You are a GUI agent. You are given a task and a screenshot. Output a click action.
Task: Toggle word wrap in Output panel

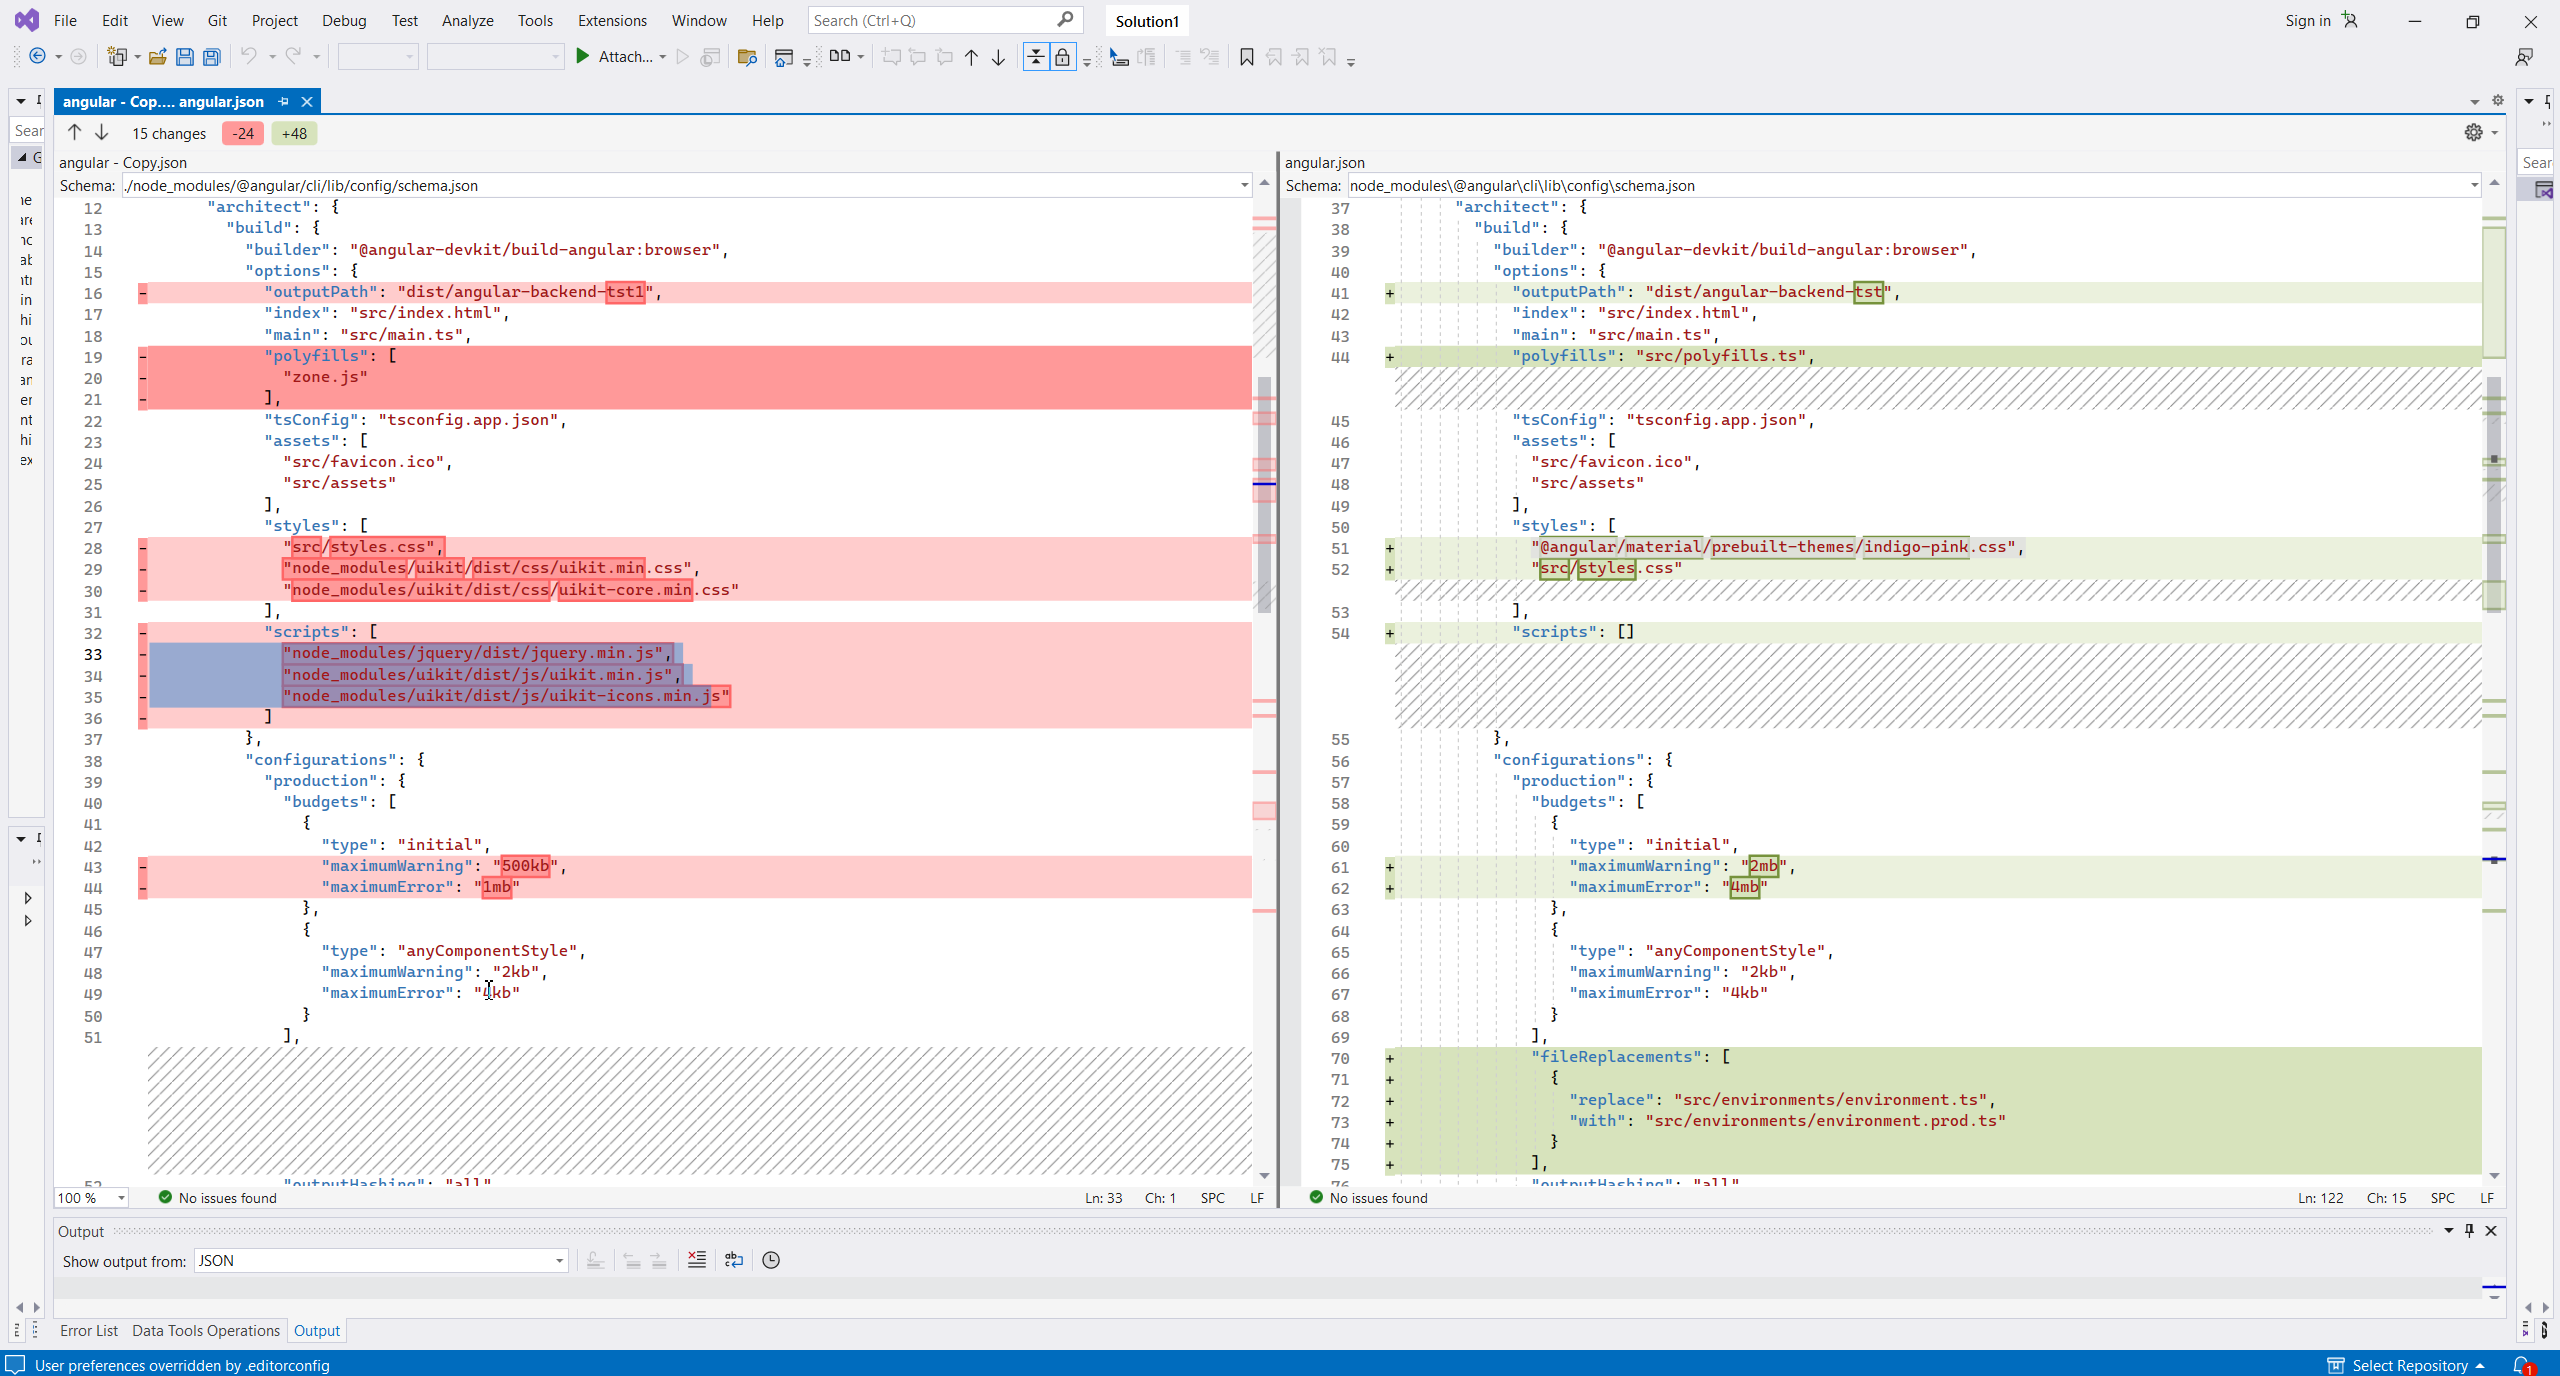(734, 1260)
